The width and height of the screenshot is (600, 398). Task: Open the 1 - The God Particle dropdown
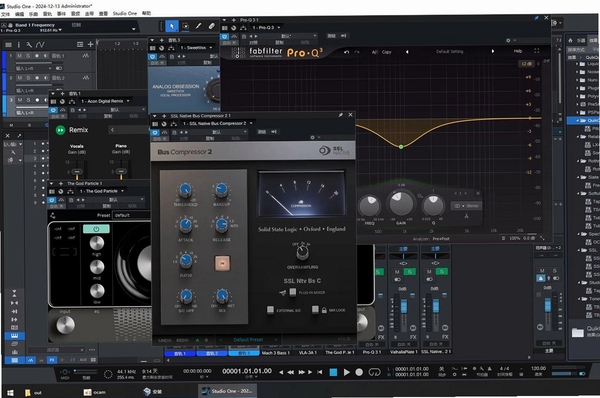pos(101,191)
